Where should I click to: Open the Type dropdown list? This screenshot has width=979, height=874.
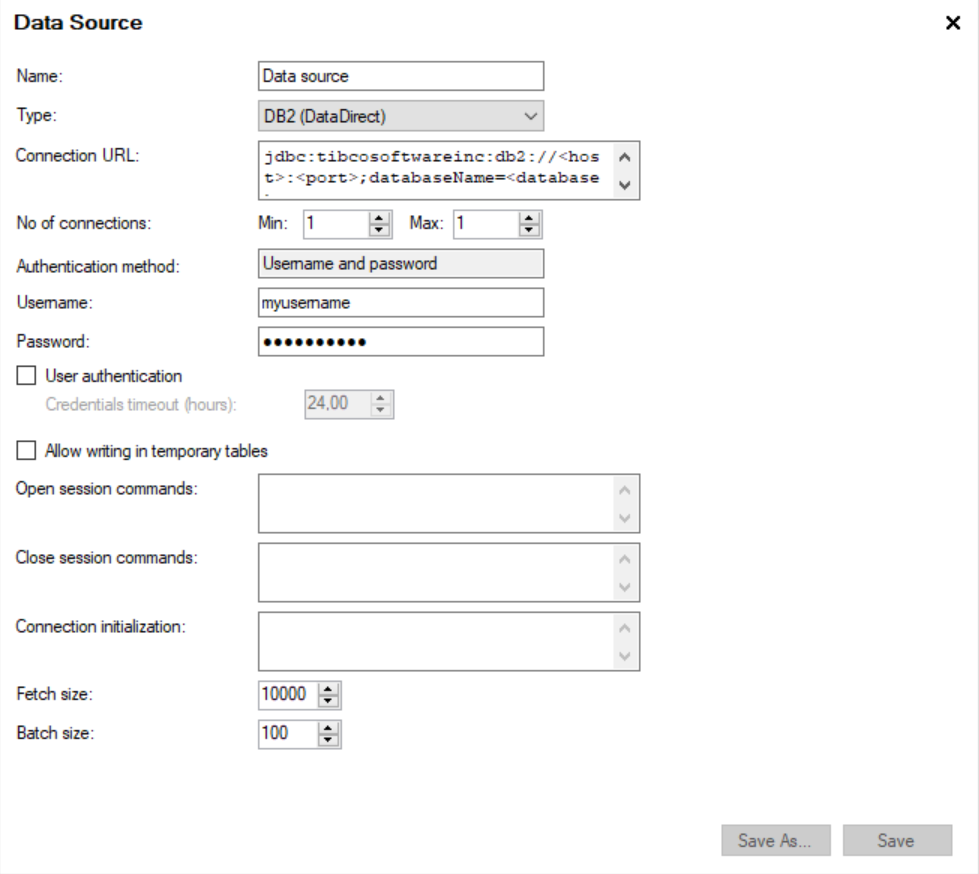pyautogui.click(x=400, y=116)
